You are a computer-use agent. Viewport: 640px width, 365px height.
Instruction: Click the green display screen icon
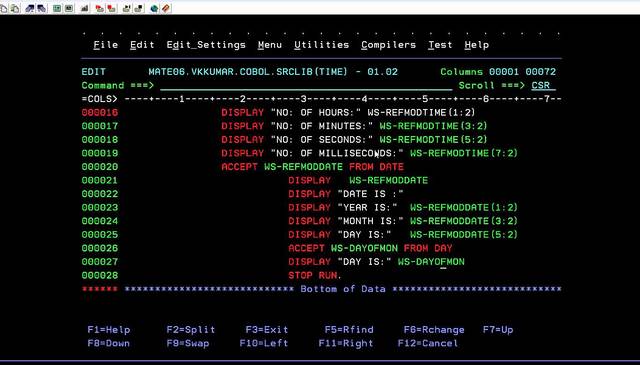pos(57,8)
